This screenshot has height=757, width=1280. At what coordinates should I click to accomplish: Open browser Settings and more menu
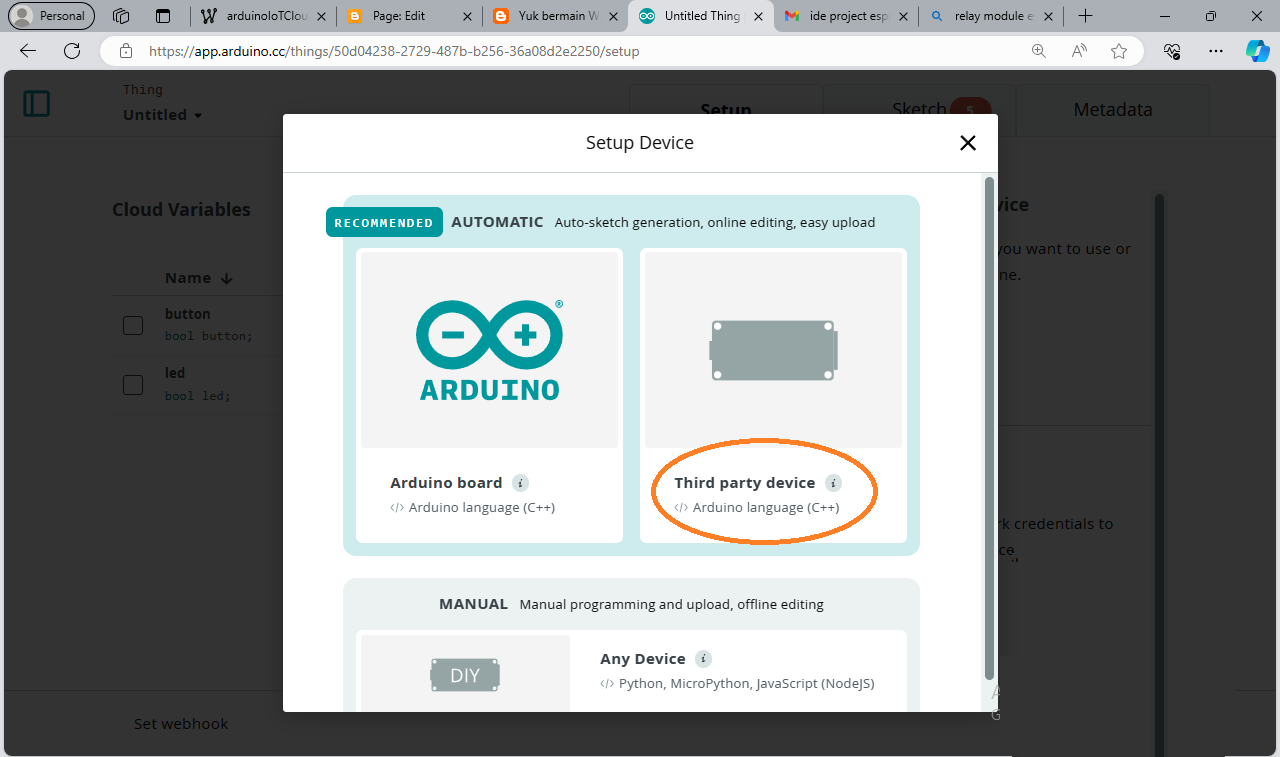coord(1216,51)
